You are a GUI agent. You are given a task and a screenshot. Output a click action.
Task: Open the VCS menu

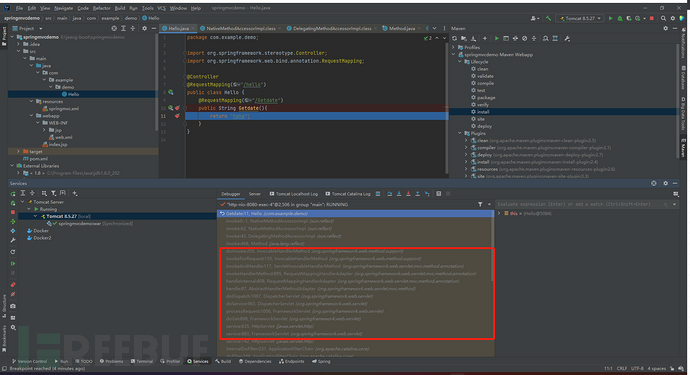click(x=161, y=8)
